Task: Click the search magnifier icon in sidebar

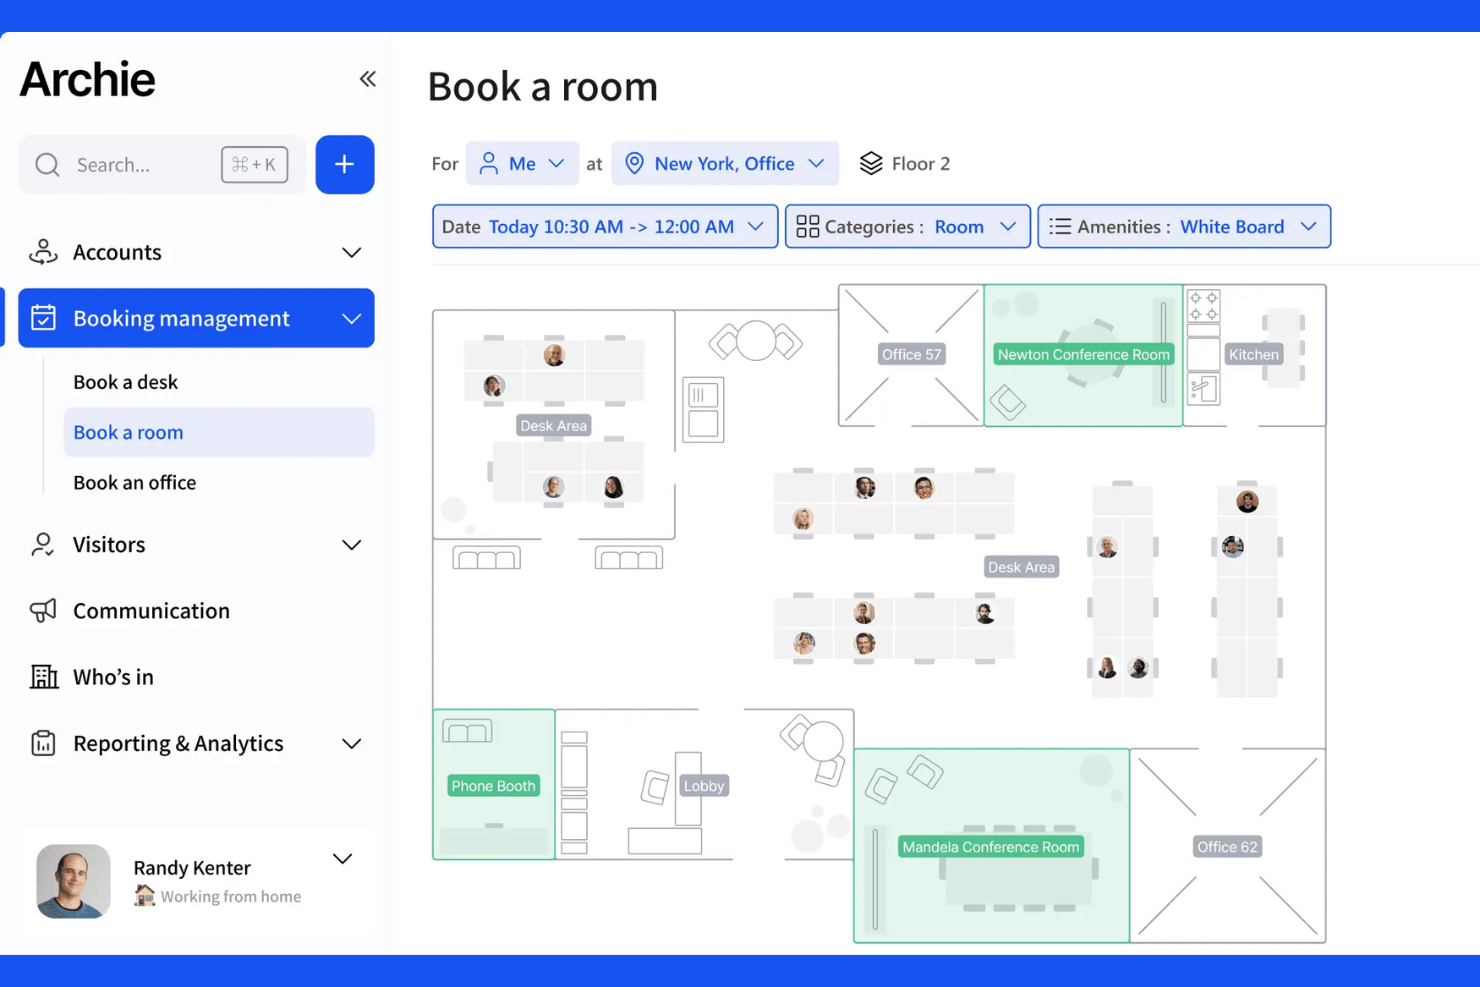Action: coord(47,164)
